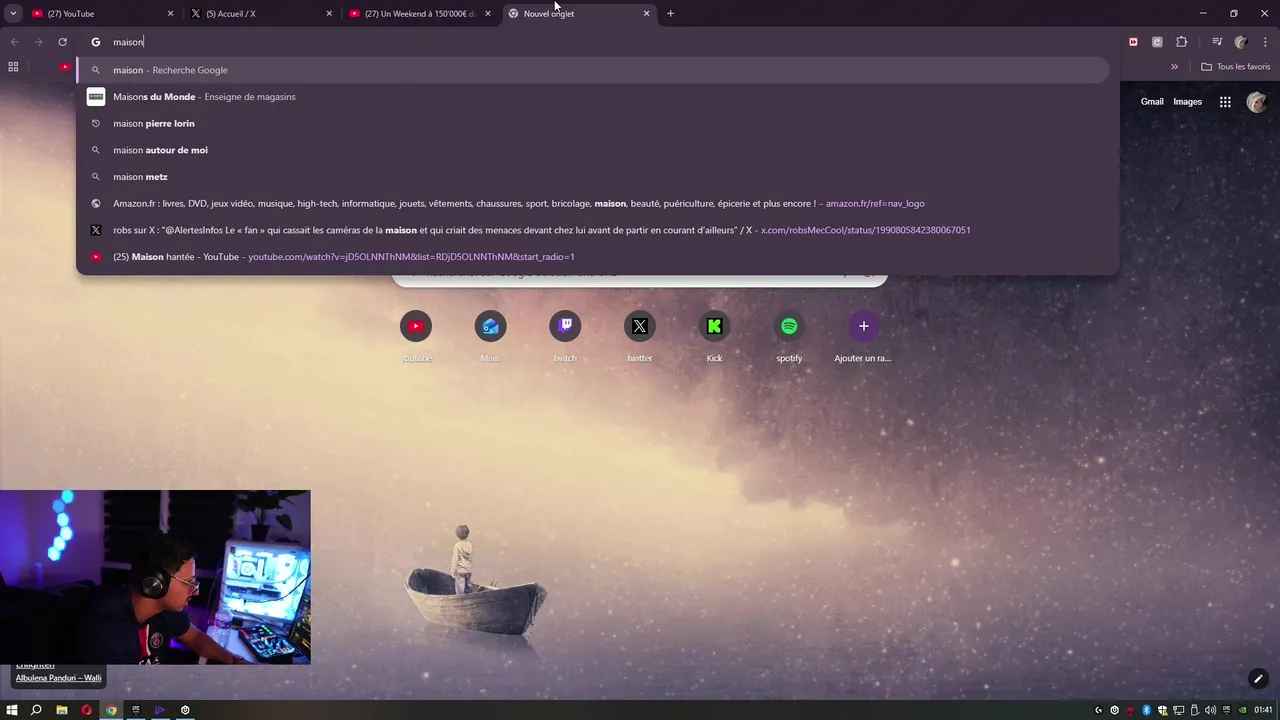
Task: Open the apps grid icon in bookmarks bar
Action: point(13,67)
